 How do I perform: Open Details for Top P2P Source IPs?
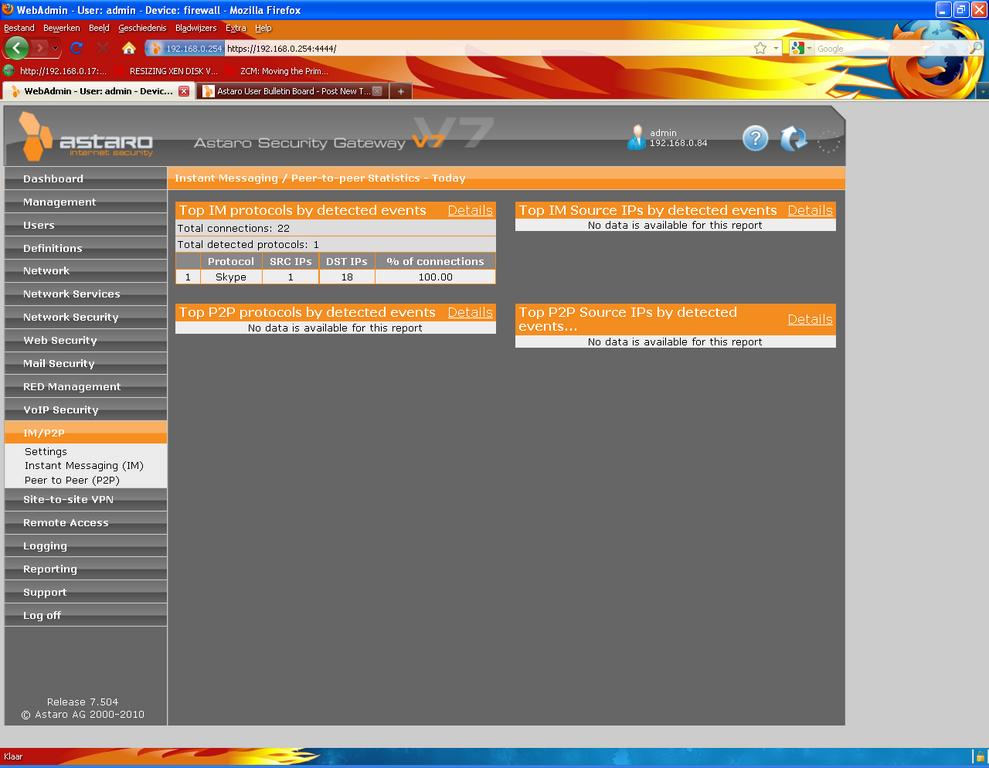(809, 319)
